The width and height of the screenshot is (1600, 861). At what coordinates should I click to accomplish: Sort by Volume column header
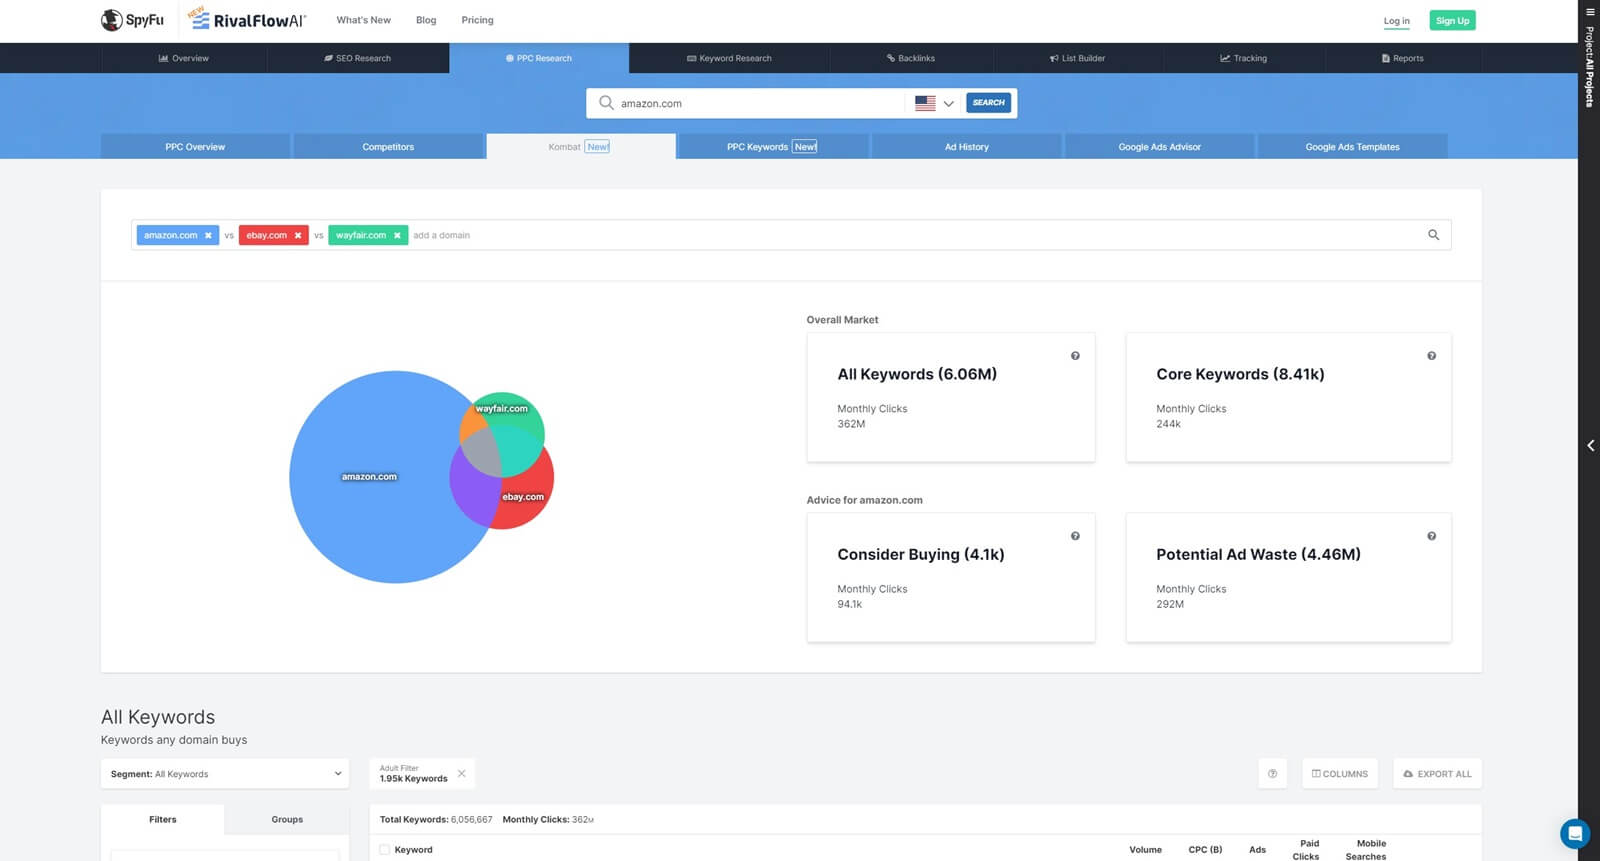1145,850
